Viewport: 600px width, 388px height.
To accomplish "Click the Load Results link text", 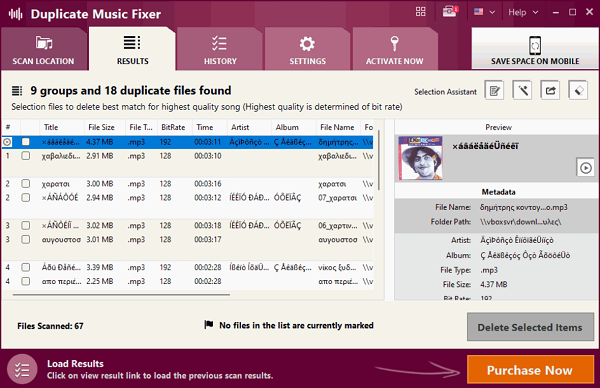I will tap(75, 364).
